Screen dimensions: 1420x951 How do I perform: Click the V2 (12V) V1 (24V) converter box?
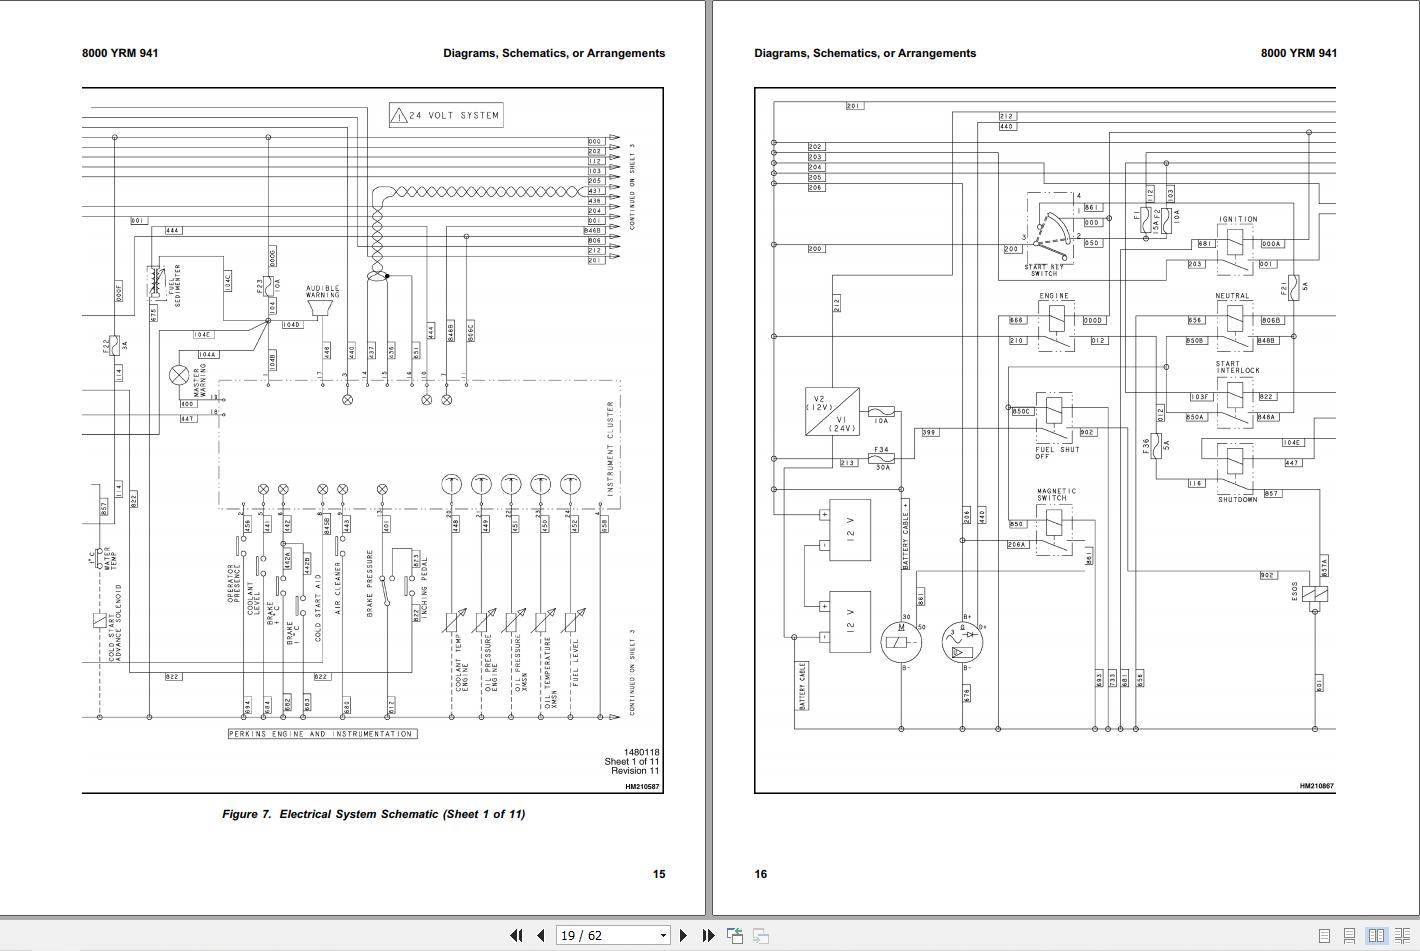click(x=832, y=412)
